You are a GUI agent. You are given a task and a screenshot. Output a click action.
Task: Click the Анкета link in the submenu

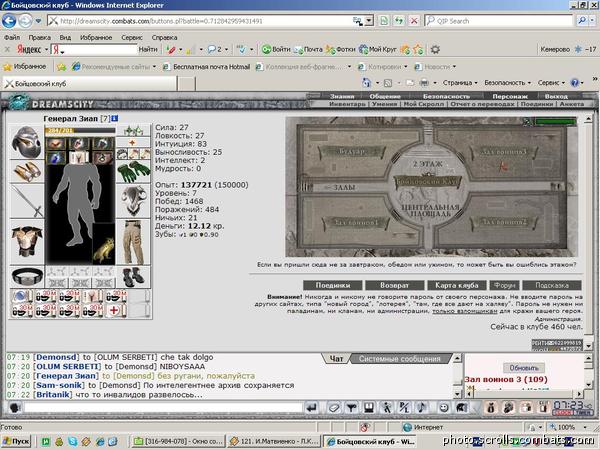[x=572, y=104]
